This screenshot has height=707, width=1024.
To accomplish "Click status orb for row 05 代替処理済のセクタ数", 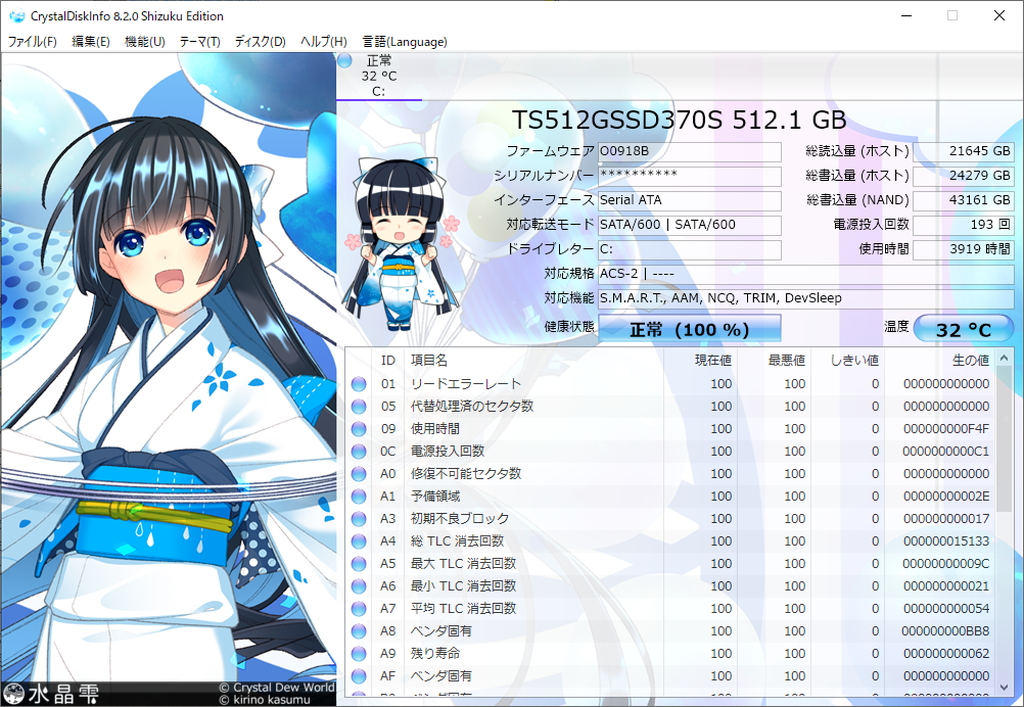I will (x=359, y=407).
